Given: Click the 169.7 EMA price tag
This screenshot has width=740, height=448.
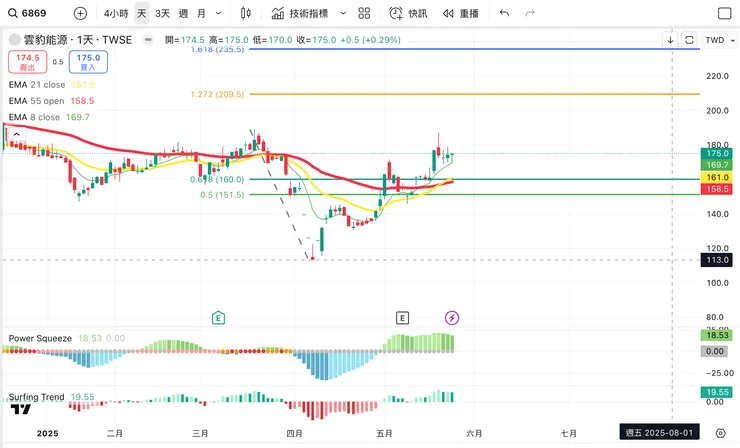Looking at the screenshot, I should tap(717, 165).
